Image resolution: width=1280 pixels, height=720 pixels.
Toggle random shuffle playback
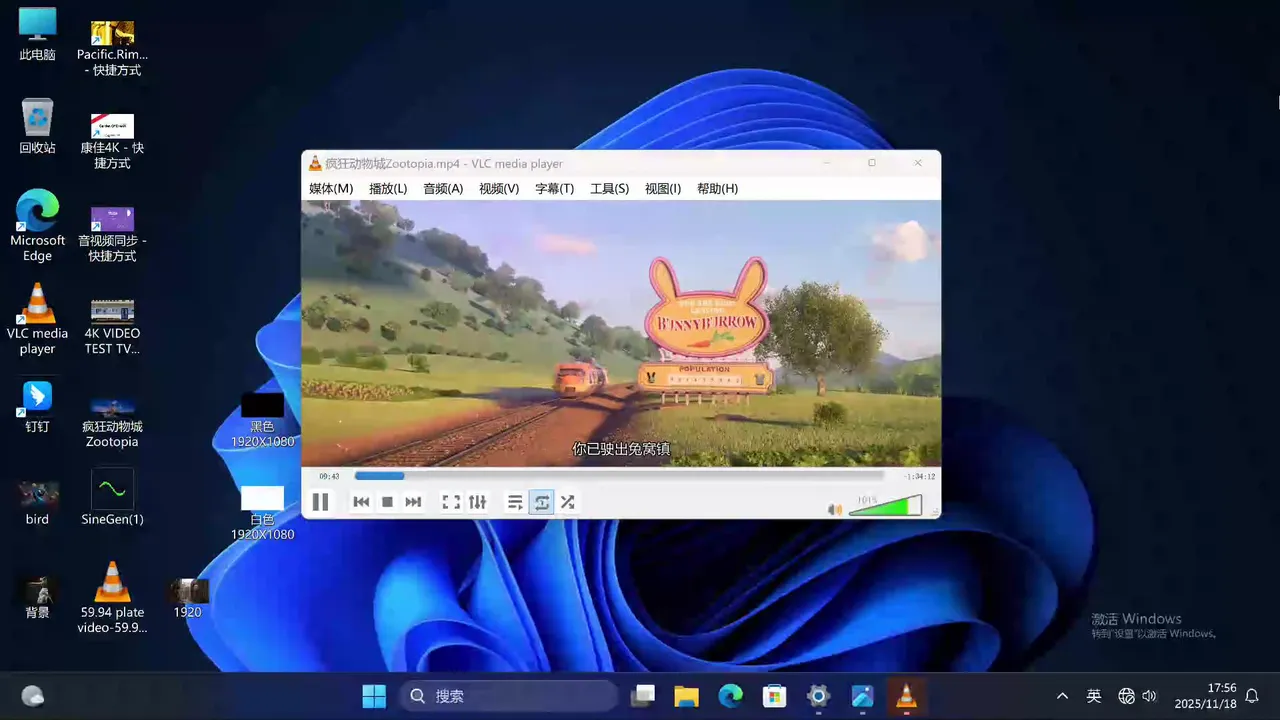click(x=567, y=502)
